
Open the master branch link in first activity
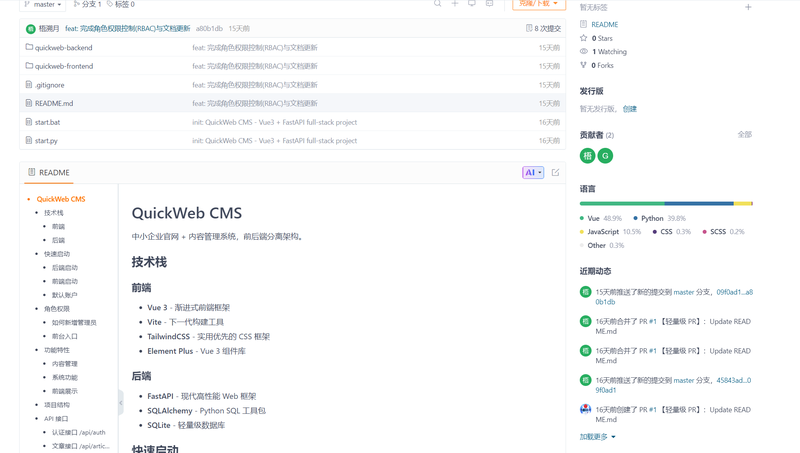pyautogui.click(x=684, y=292)
